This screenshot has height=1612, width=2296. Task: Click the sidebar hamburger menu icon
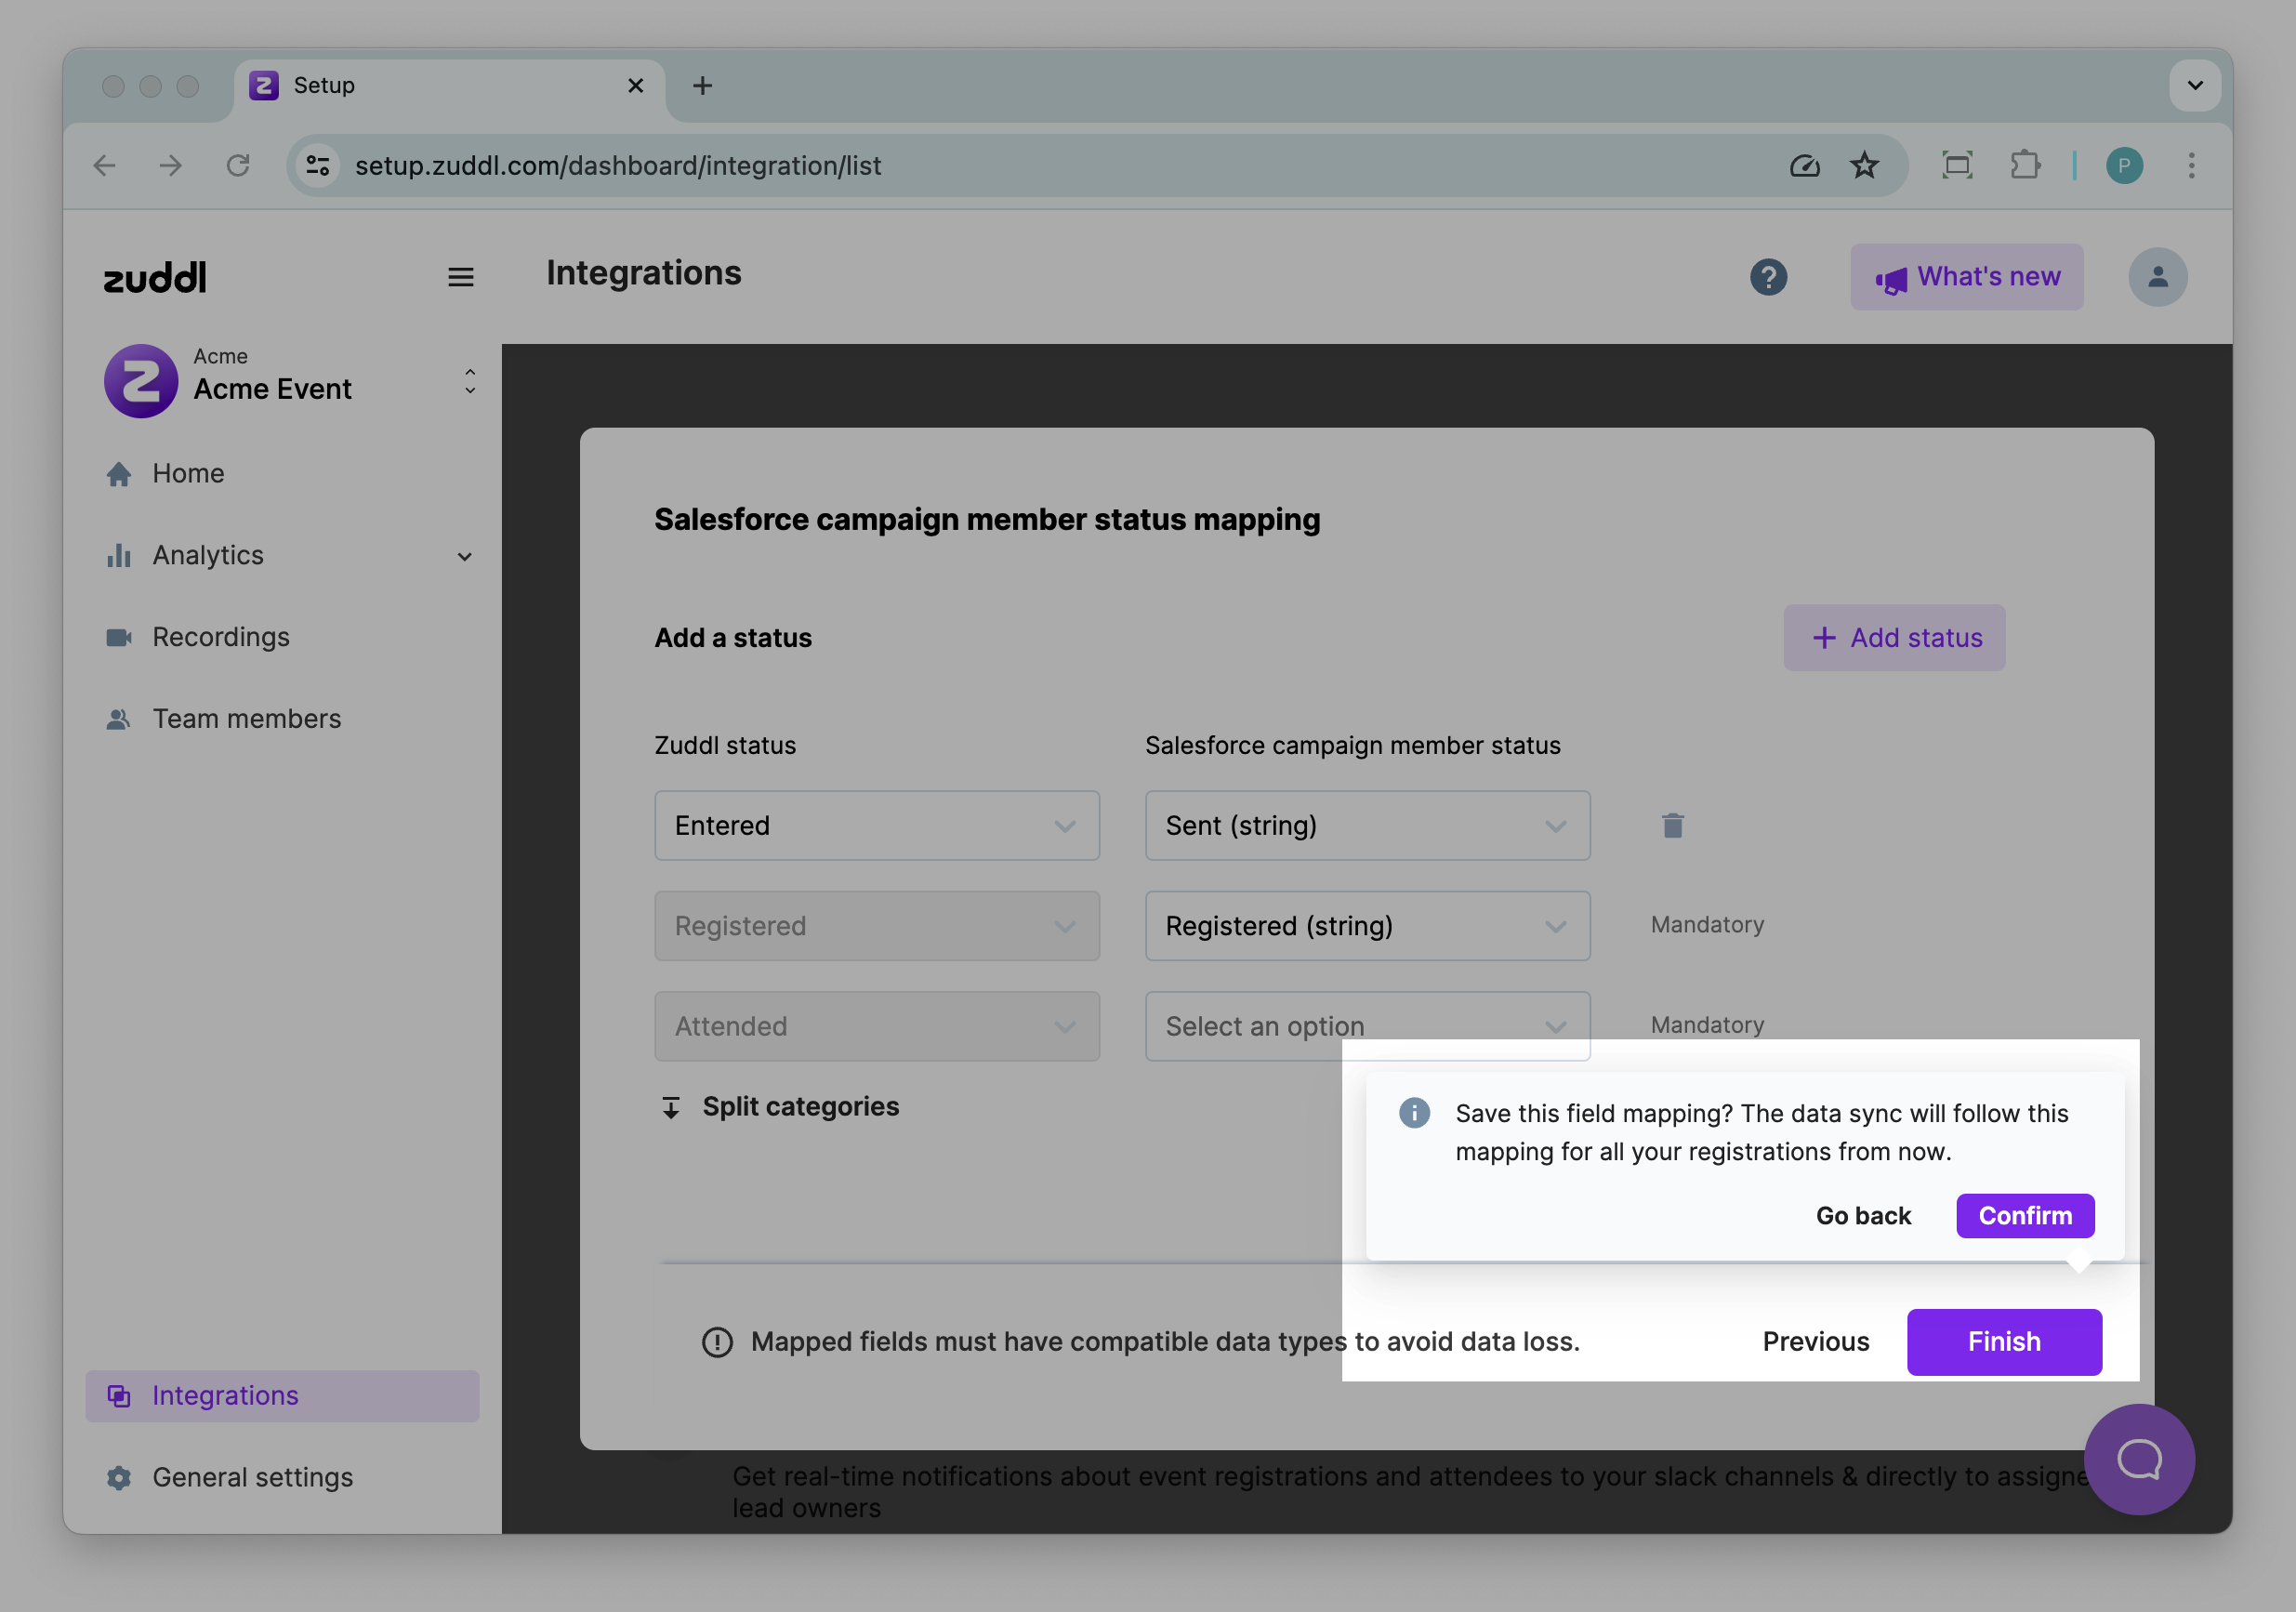tap(460, 277)
